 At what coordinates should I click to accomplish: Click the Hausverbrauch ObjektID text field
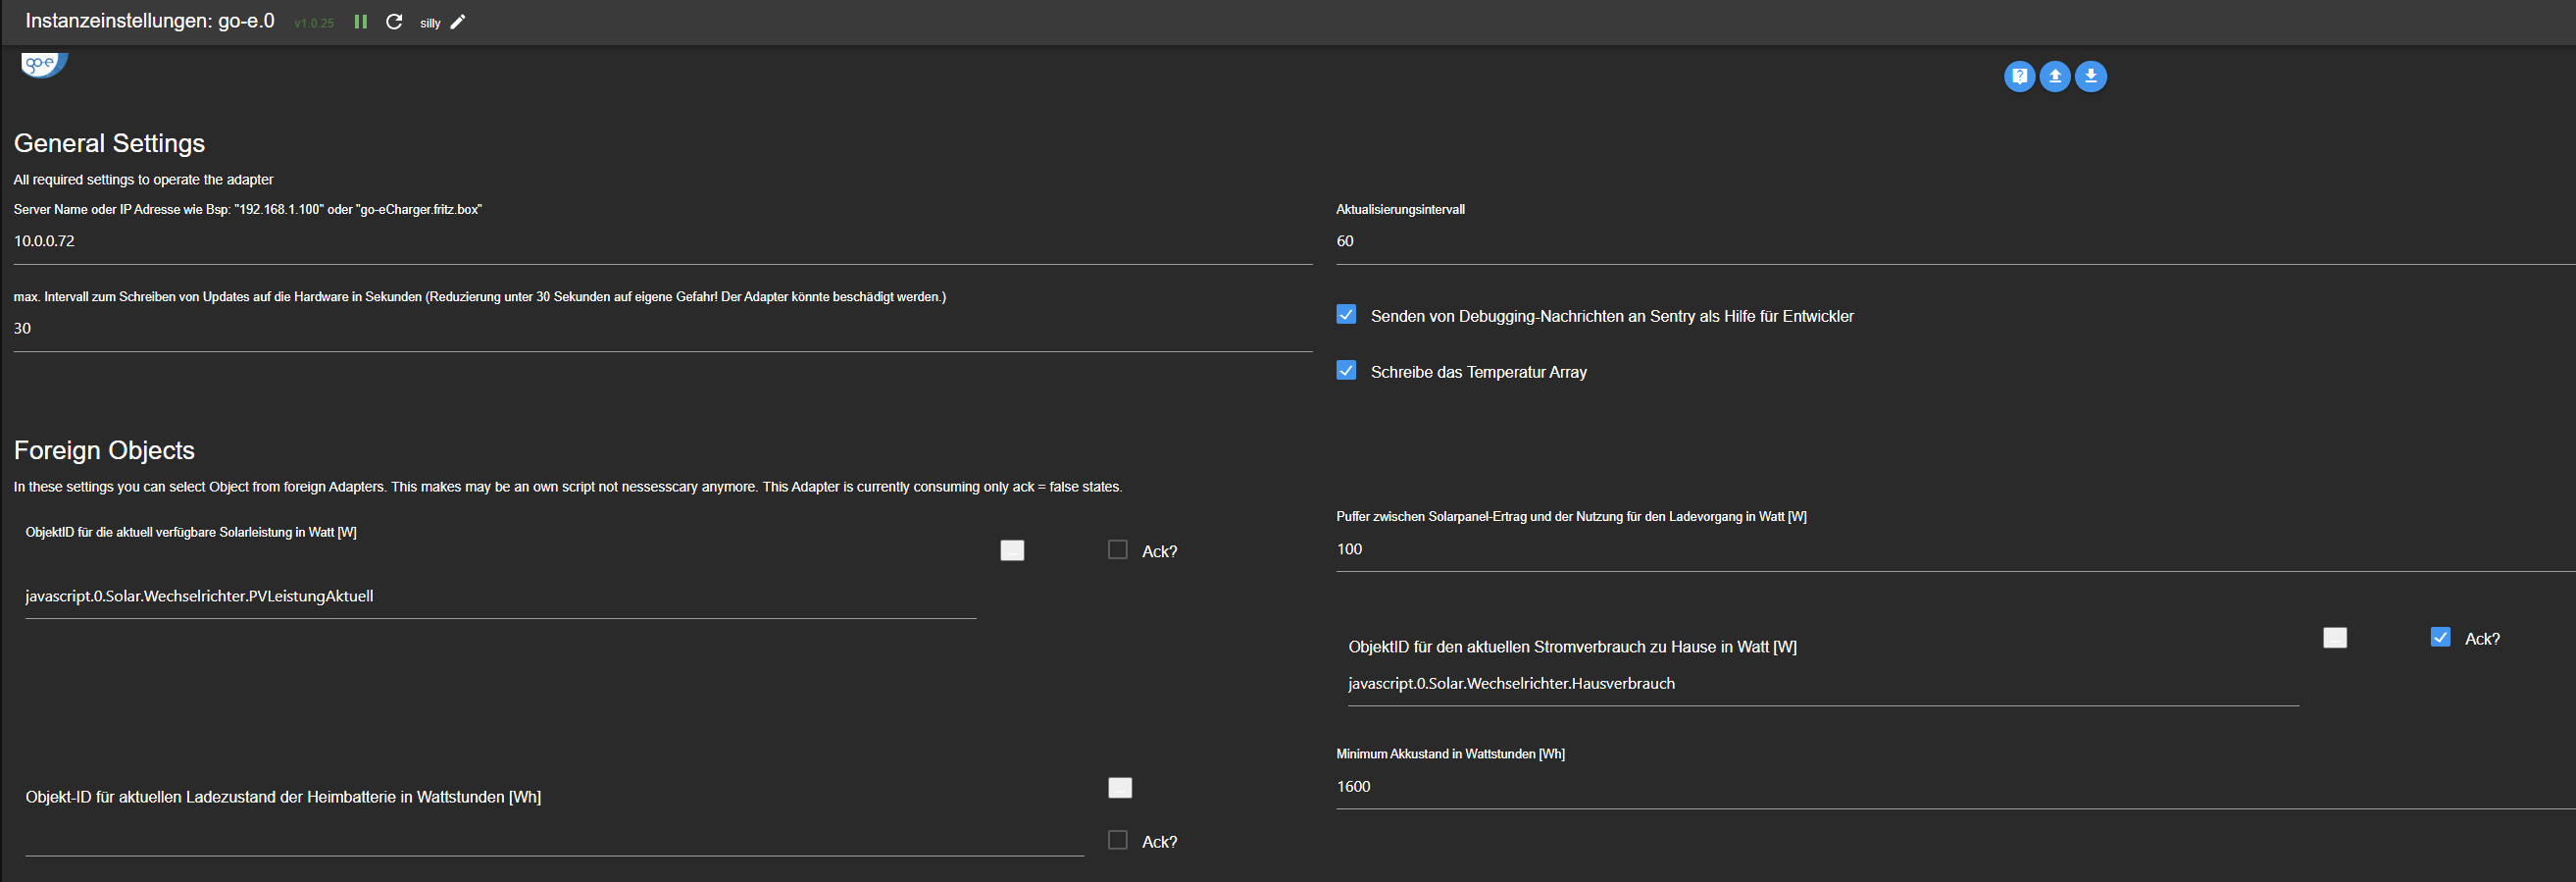[1820, 684]
